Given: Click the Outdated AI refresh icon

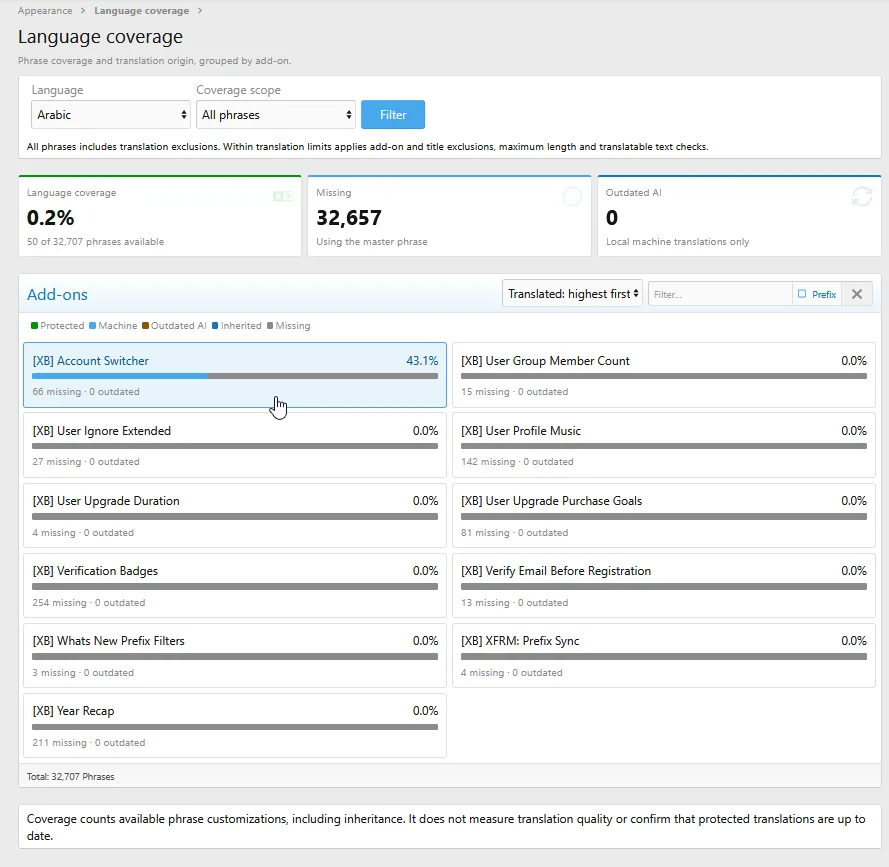Looking at the screenshot, I should click(x=862, y=197).
